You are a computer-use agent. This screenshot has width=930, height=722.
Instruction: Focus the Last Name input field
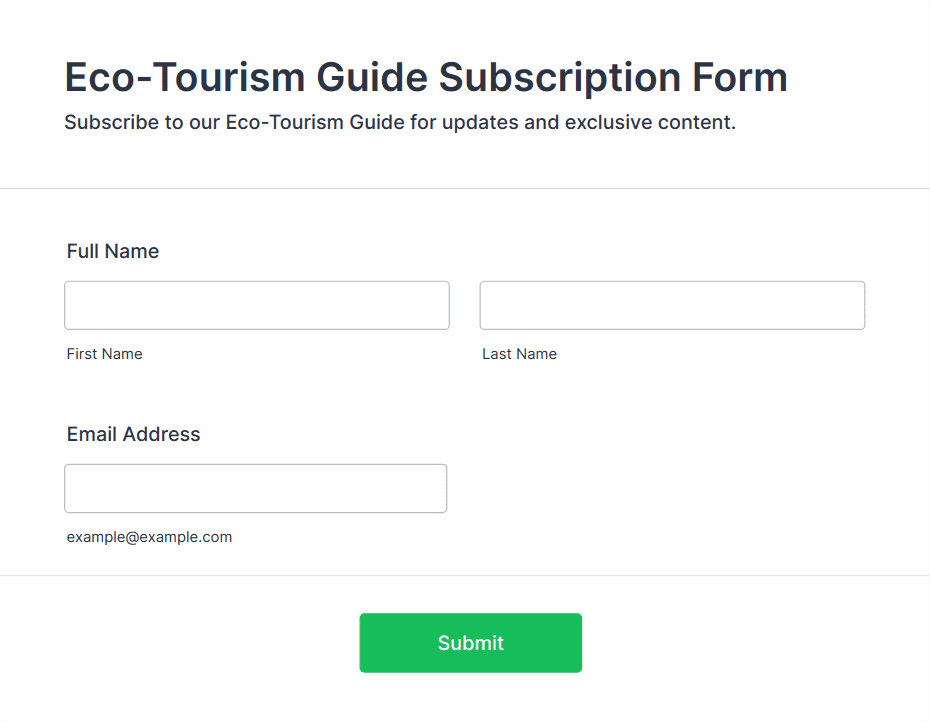coord(672,305)
